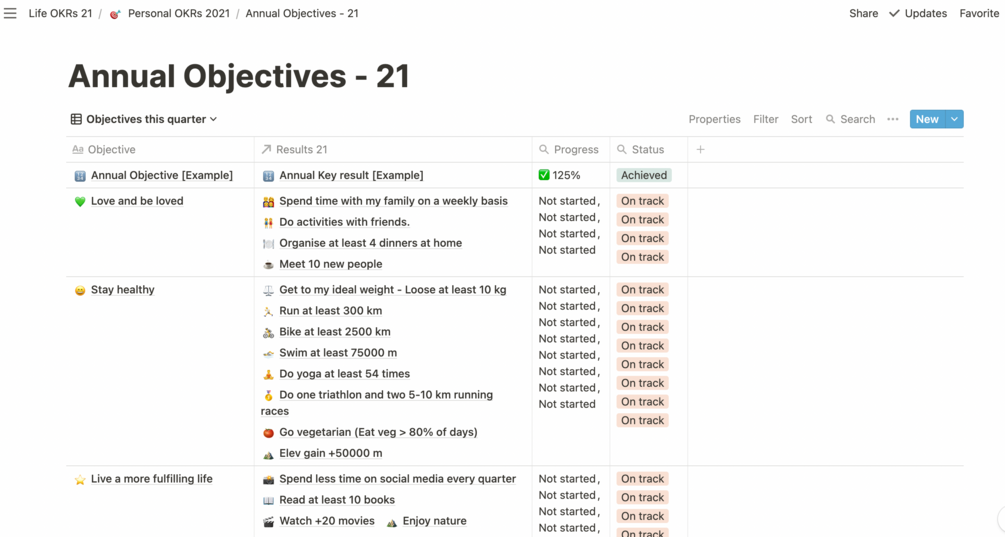
Task: Open the Updates menu in top bar
Action: (x=918, y=13)
